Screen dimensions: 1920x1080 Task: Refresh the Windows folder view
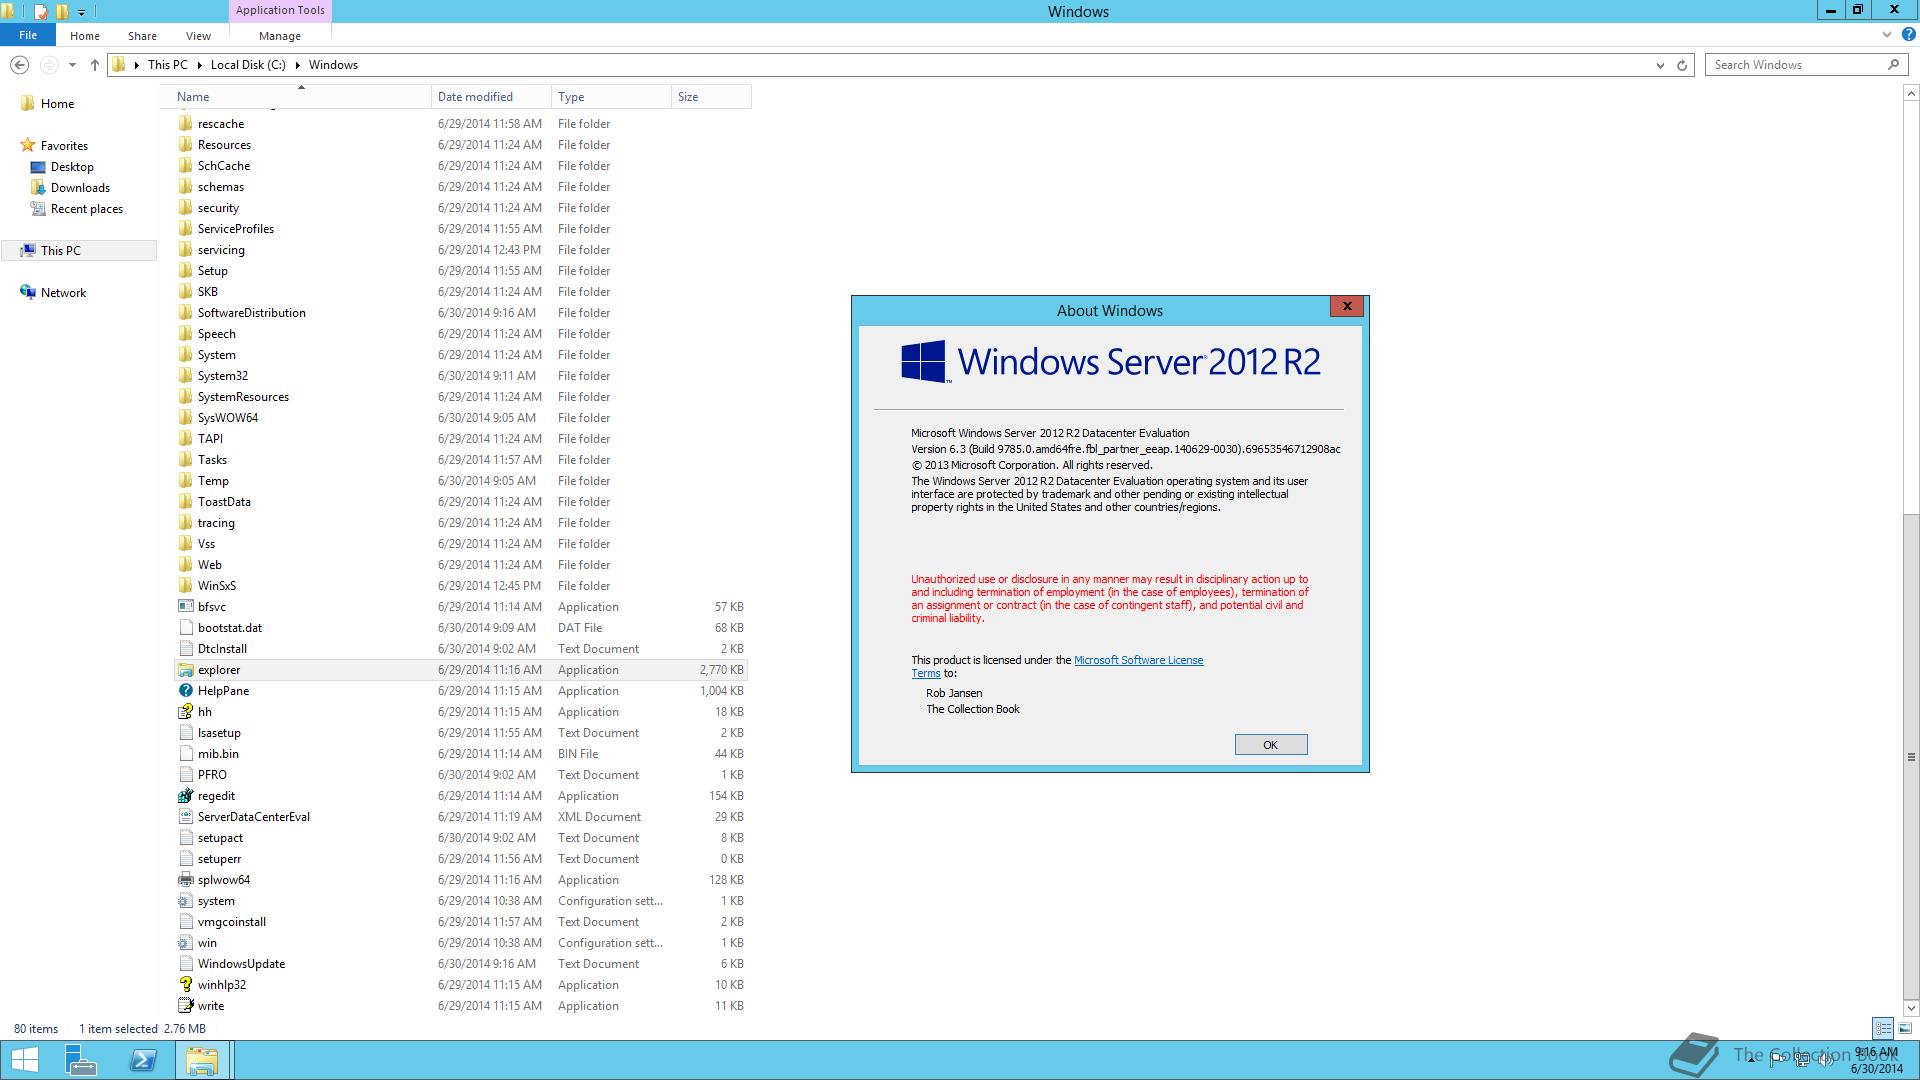[x=1682, y=65]
